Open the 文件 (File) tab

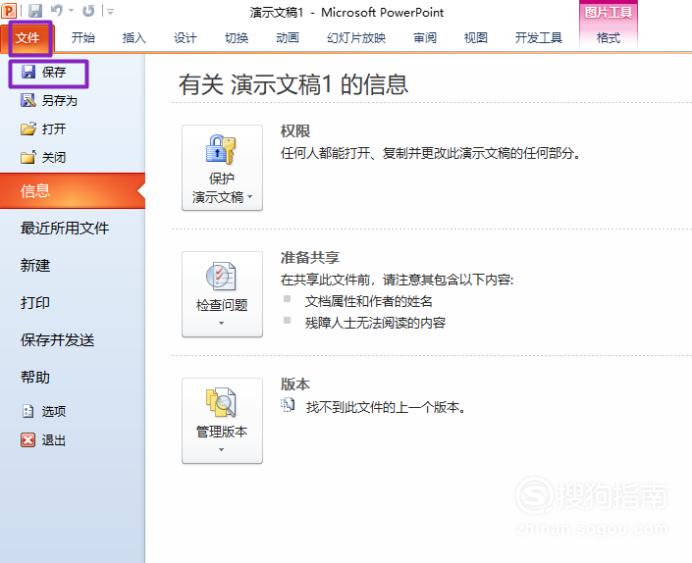click(27, 38)
